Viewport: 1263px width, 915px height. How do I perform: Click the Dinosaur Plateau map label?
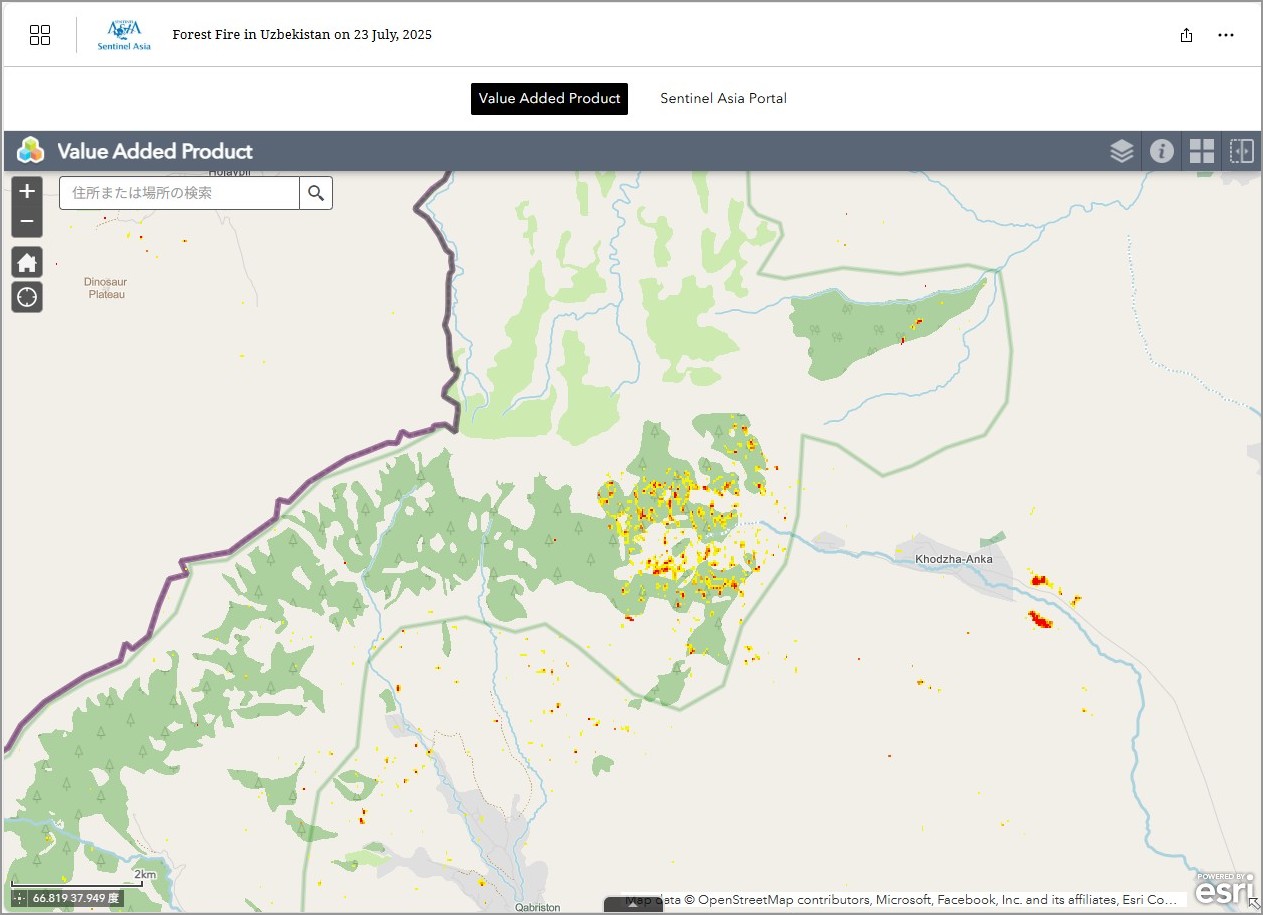(107, 288)
